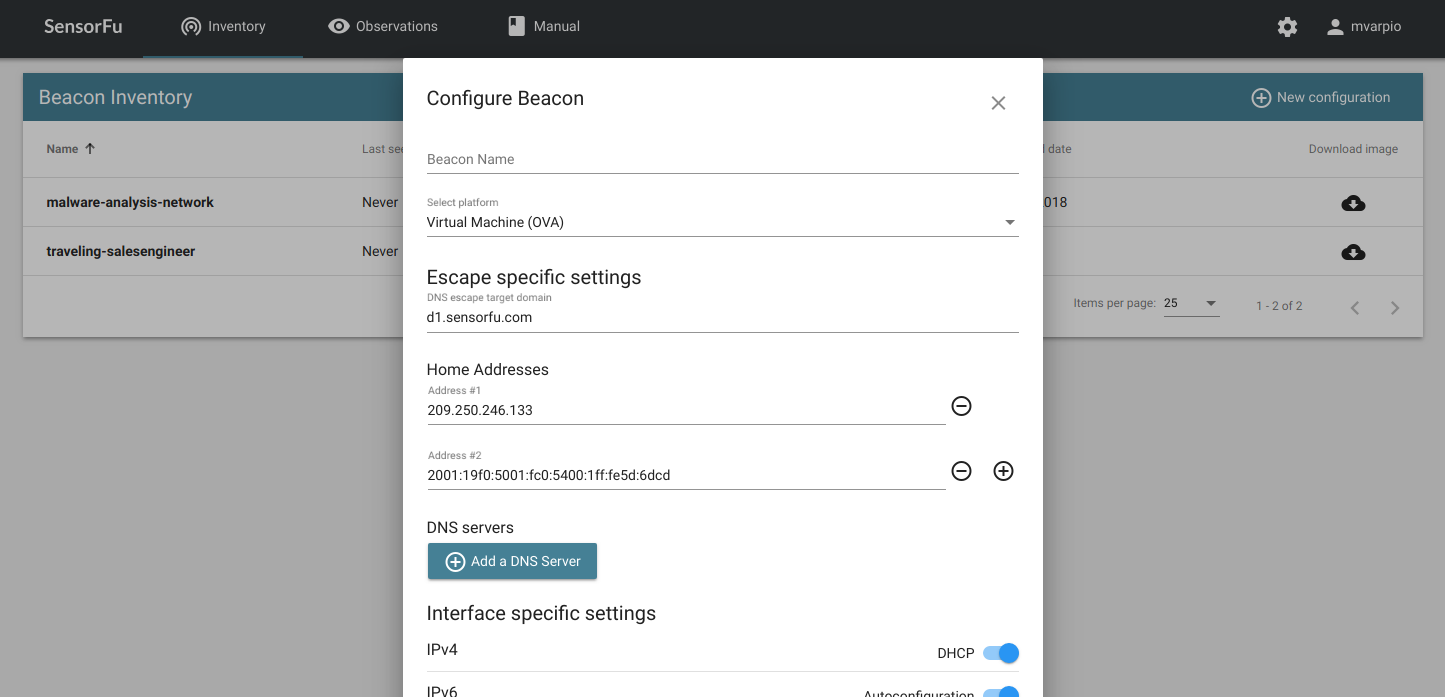This screenshot has width=1445, height=697.
Task: Open the Items per page dropdown
Action: pyautogui.click(x=1191, y=304)
